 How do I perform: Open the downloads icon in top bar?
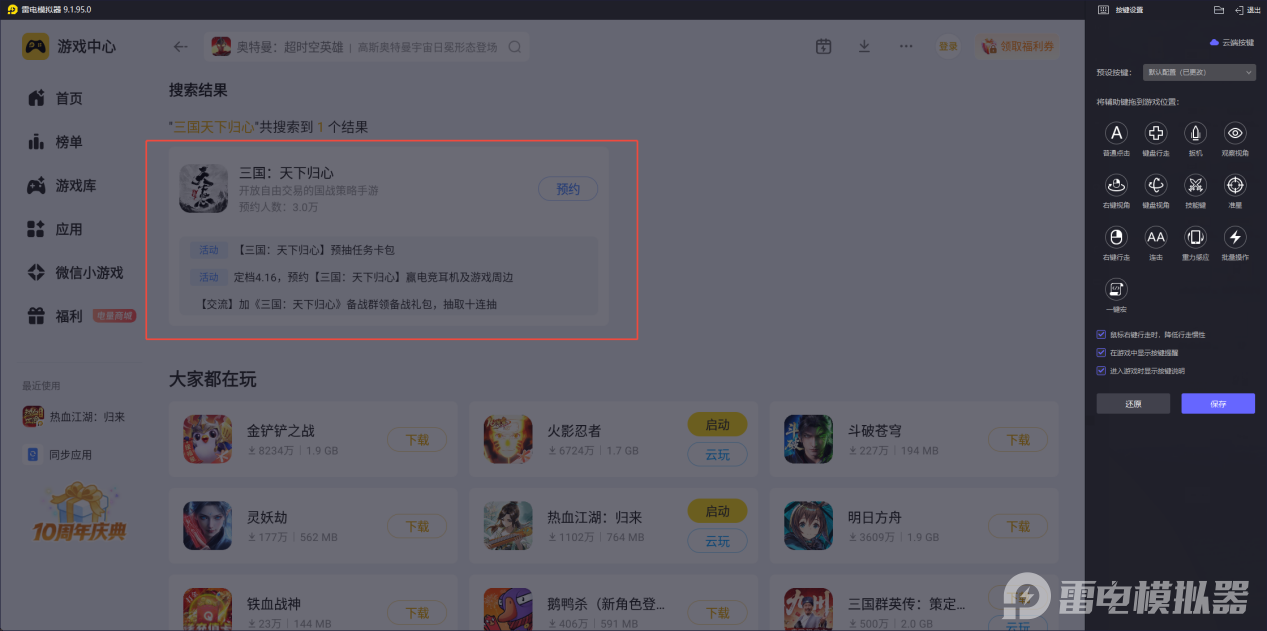(x=864, y=46)
